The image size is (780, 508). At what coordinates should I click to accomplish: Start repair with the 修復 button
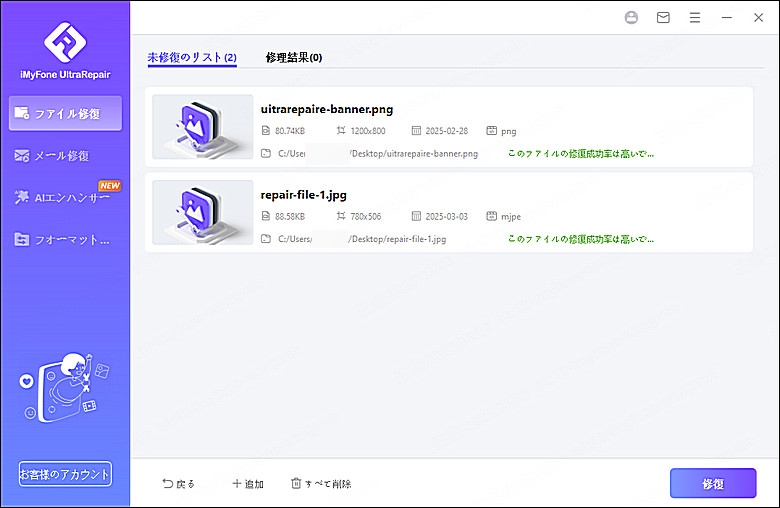pos(713,483)
